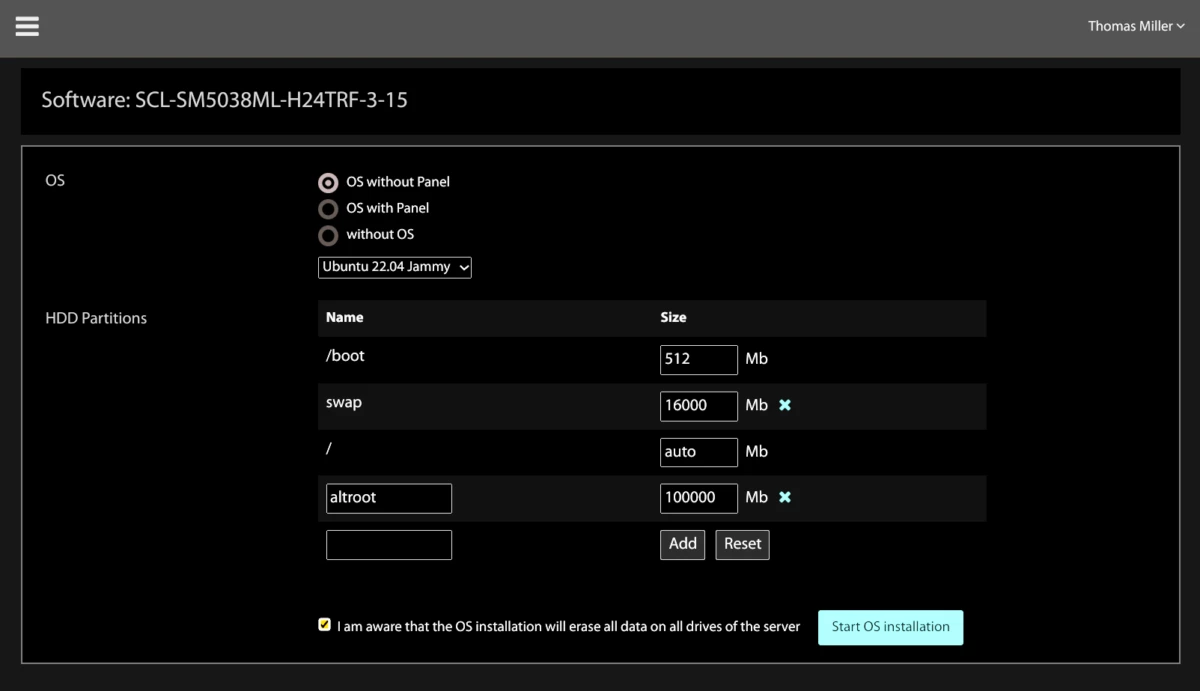The width and height of the screenshot is (1200, 691).
Task: Click Add partition button
Action: coord(683,544)
